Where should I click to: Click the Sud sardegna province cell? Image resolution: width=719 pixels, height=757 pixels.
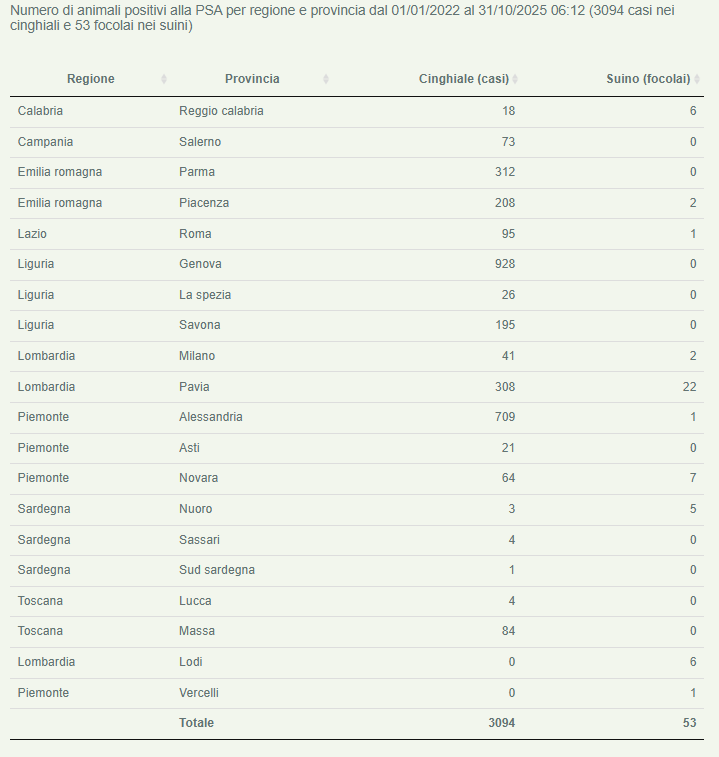217,570
